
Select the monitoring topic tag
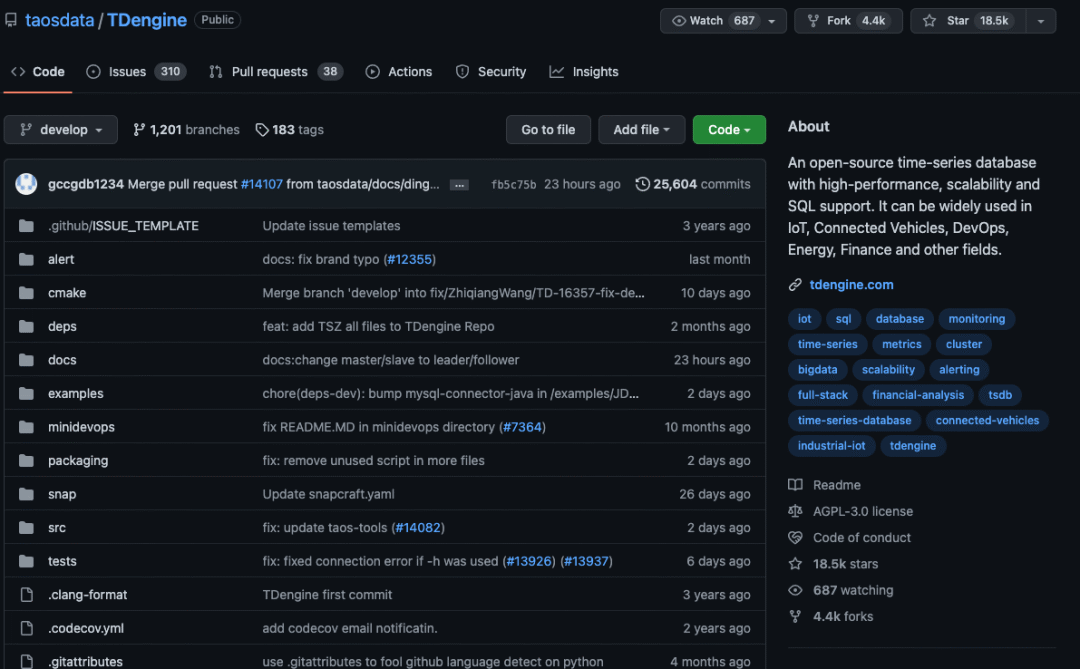click(x=977, y=319)
